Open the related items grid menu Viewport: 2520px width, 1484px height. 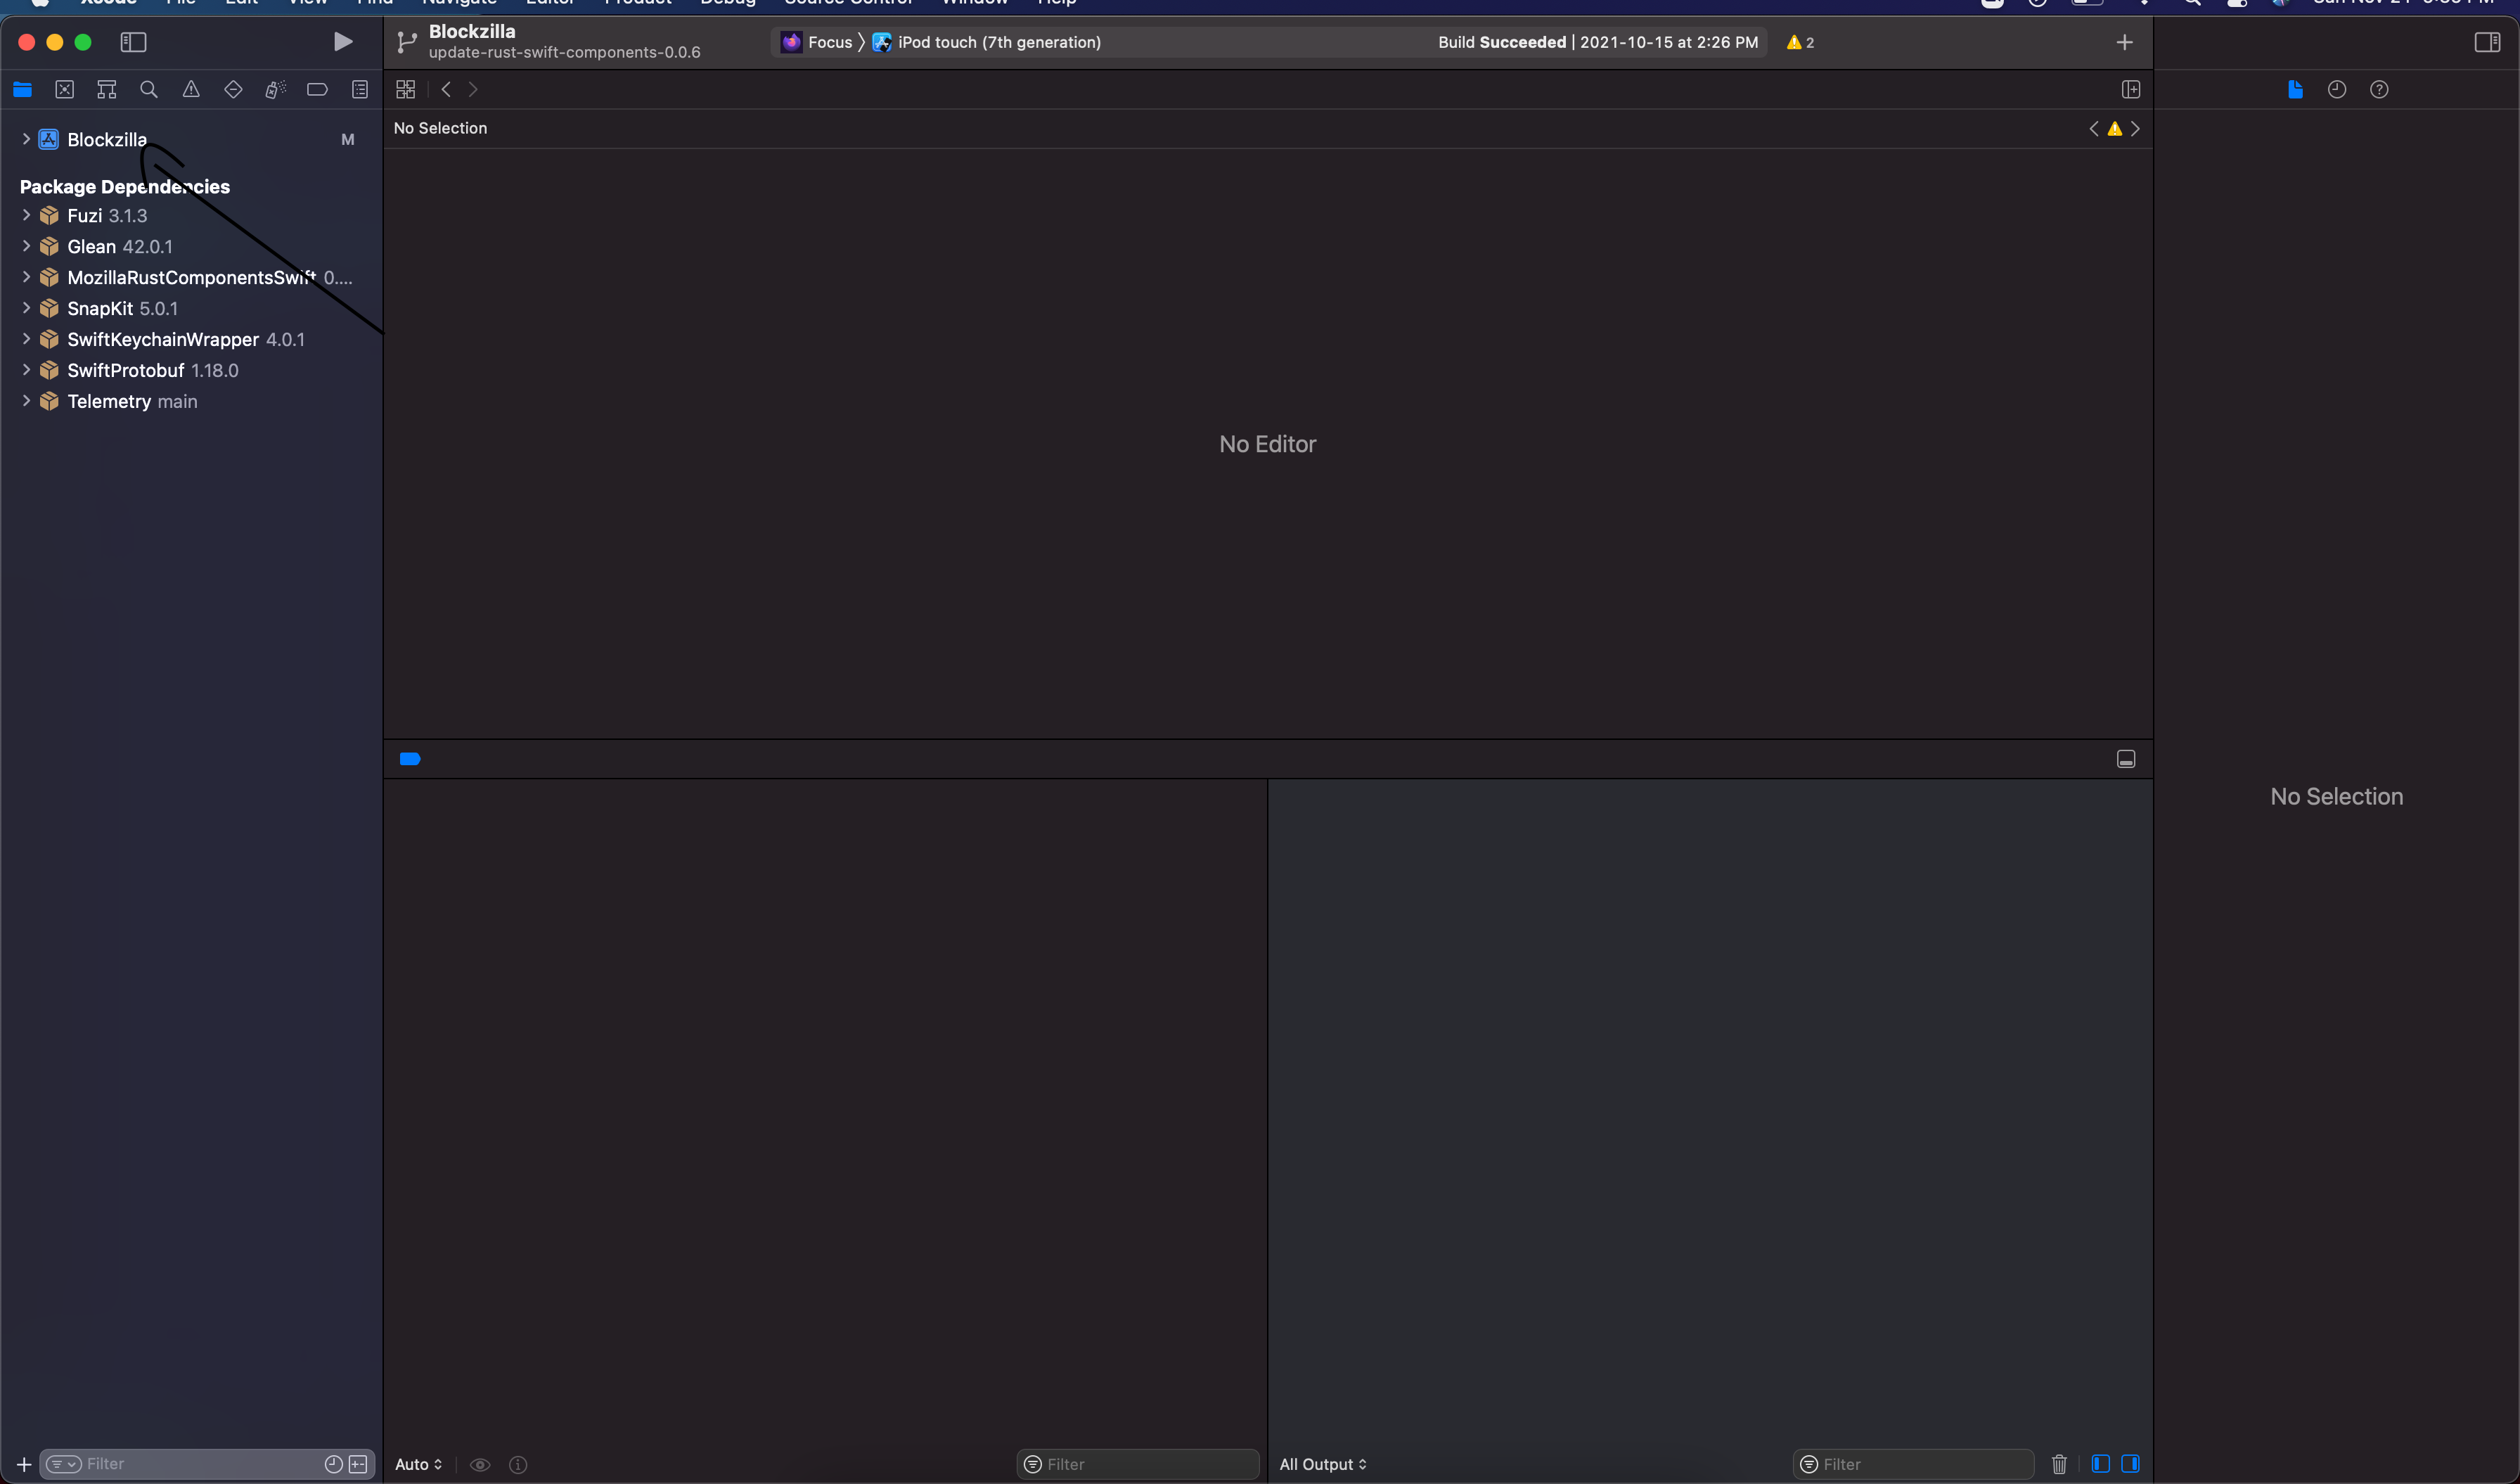(405, 90)
